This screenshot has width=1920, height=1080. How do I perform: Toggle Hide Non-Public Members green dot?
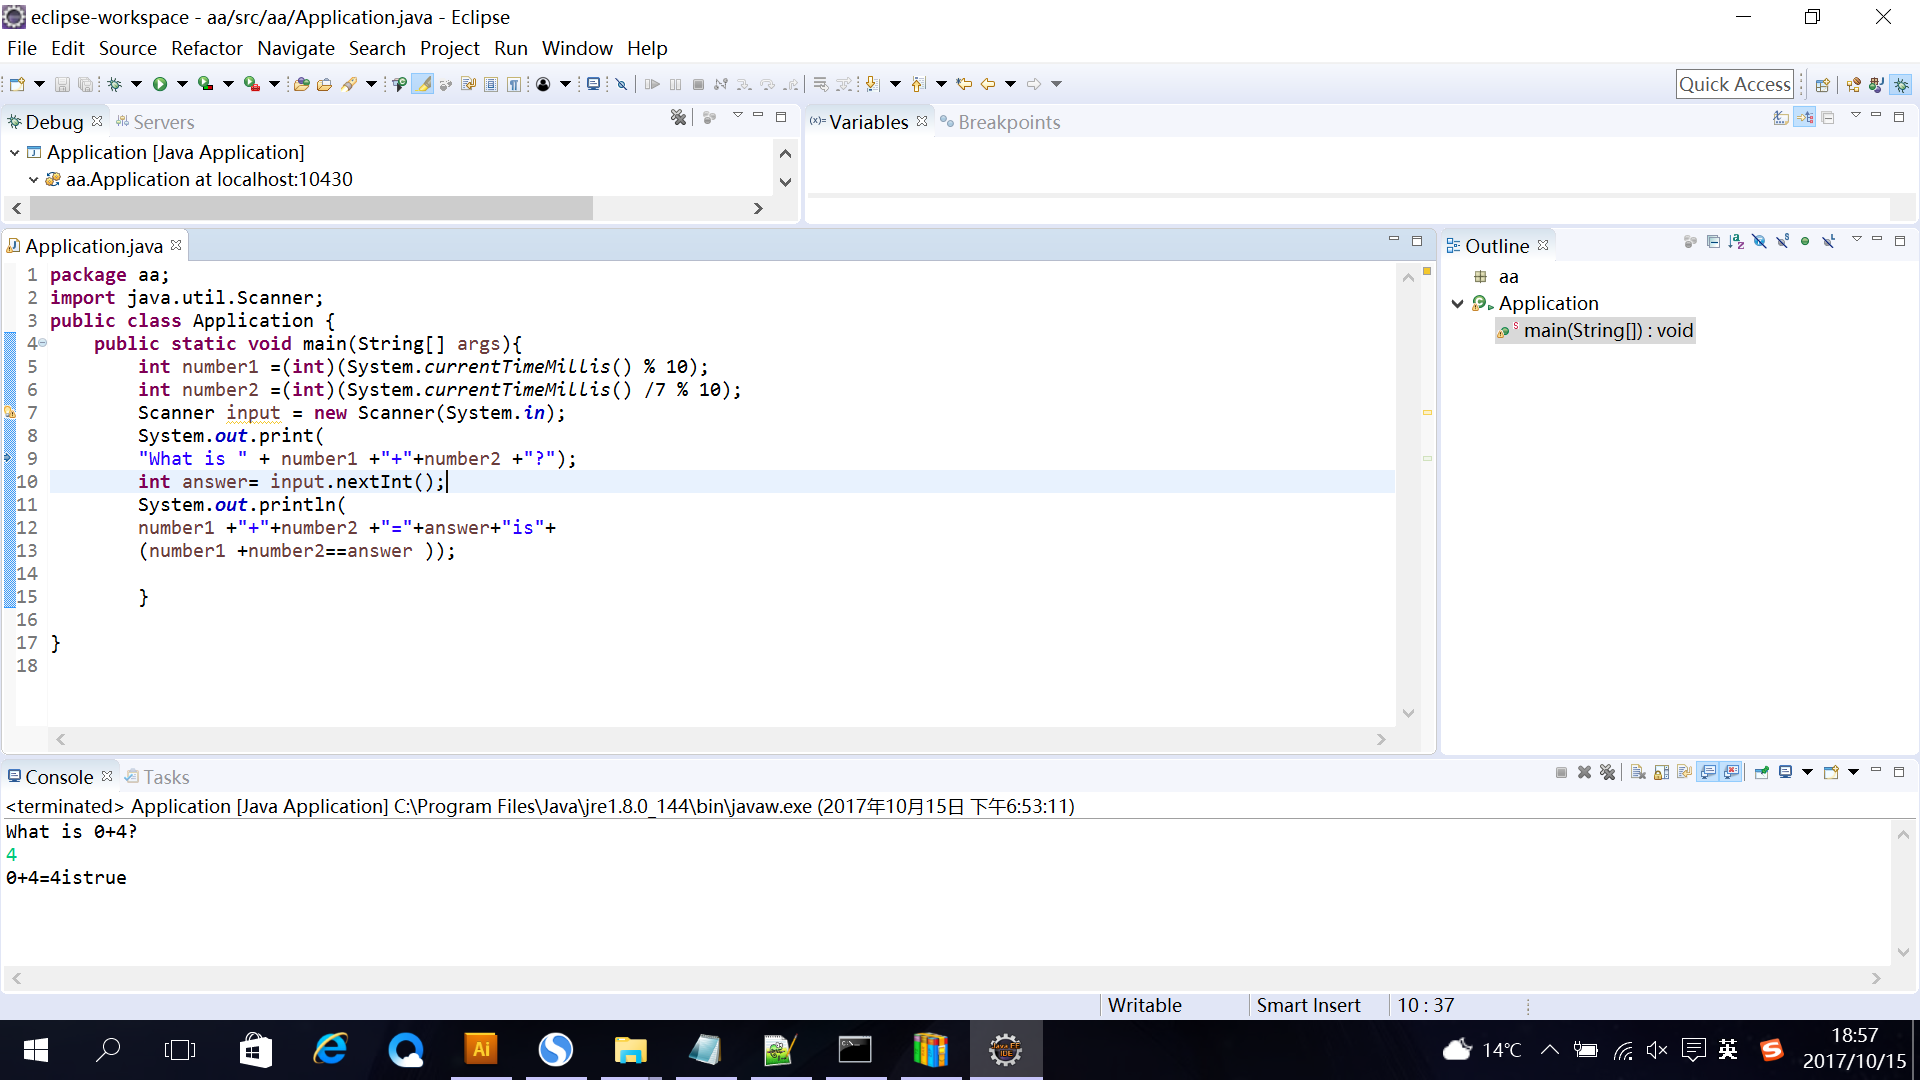[1805, 241]
